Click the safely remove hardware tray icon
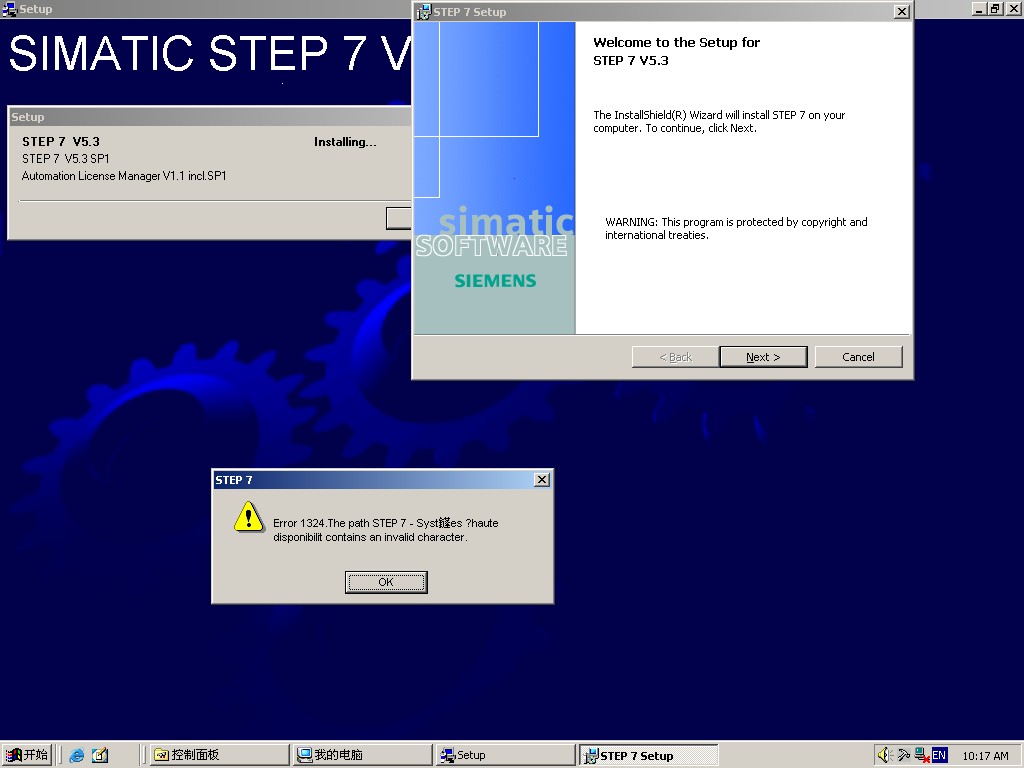This screenshot has width=1024, height=768. point(904,756)
